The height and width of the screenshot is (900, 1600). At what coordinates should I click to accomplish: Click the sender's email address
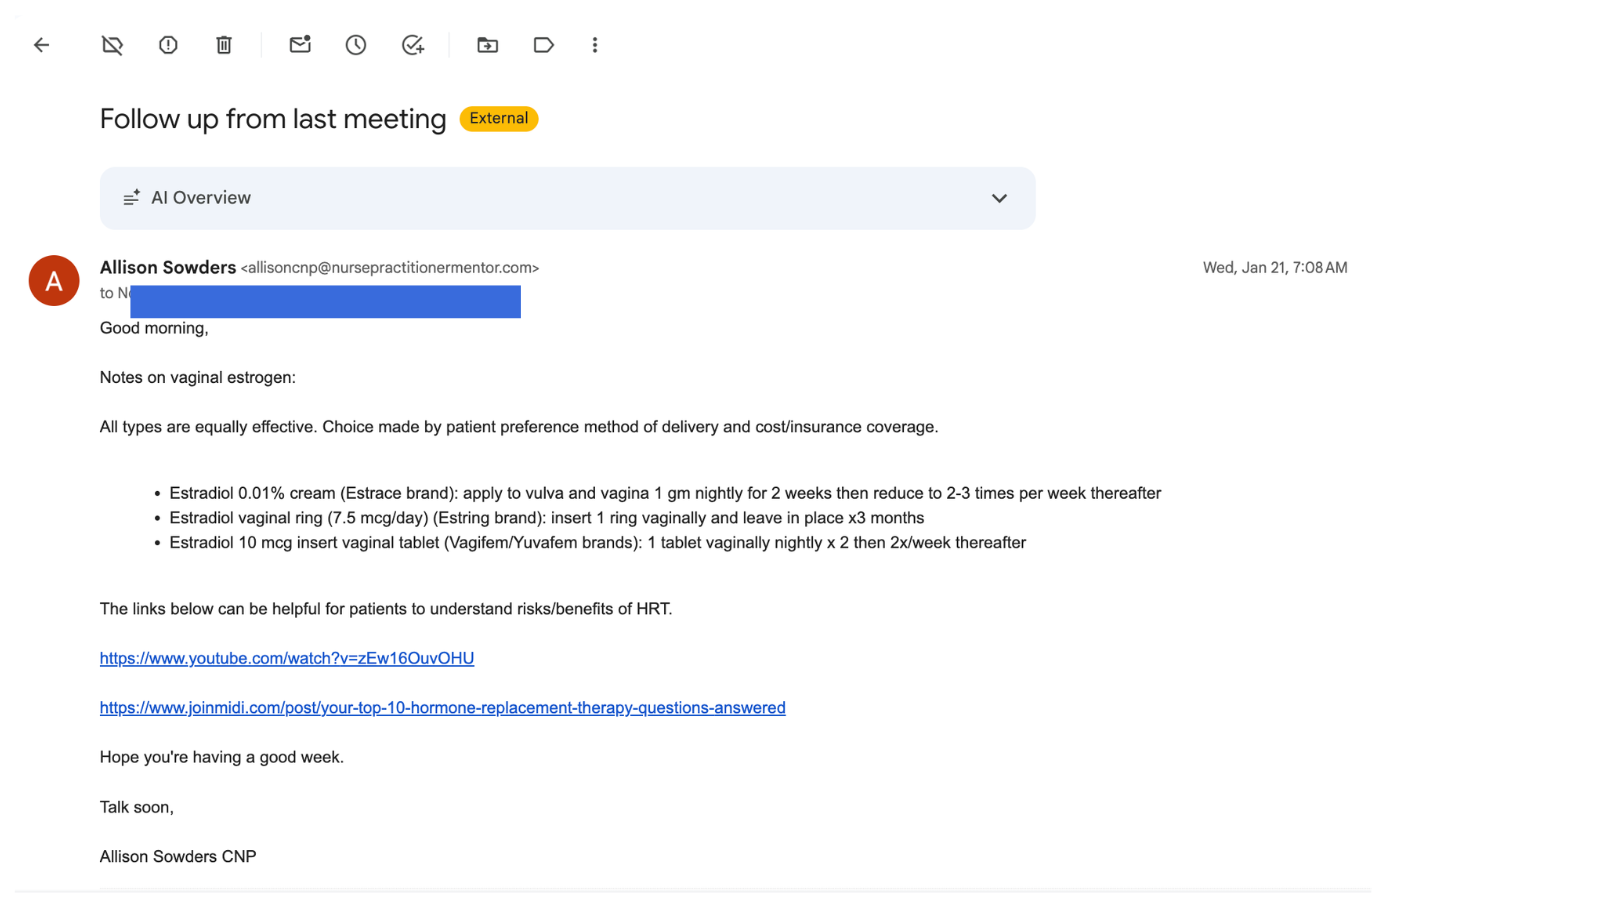[390, 268]
